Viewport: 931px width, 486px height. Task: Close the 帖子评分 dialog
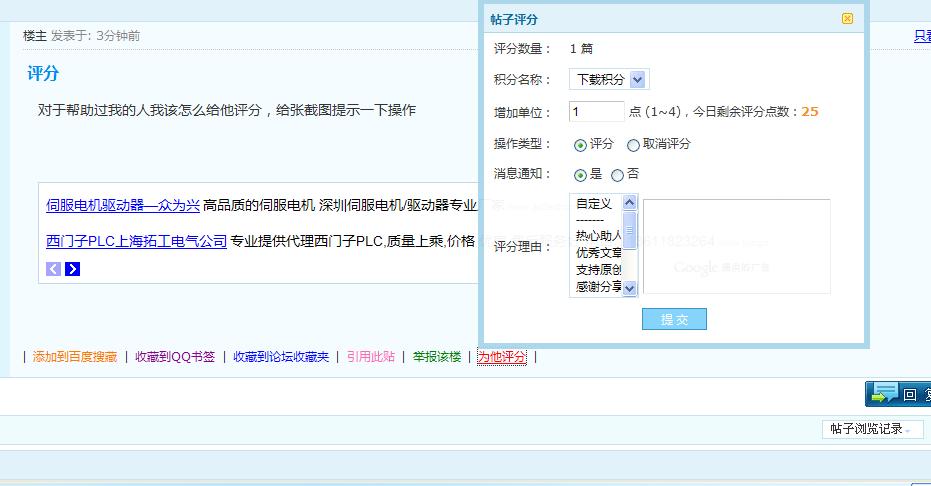(x=847, y=19)
